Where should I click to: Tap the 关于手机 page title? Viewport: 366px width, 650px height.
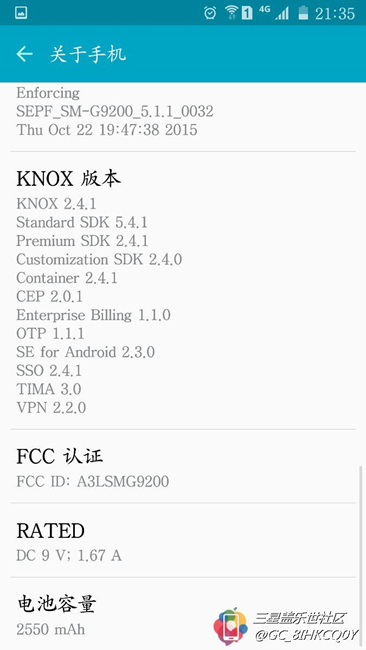pyautogui.click(x=87, y=54)
